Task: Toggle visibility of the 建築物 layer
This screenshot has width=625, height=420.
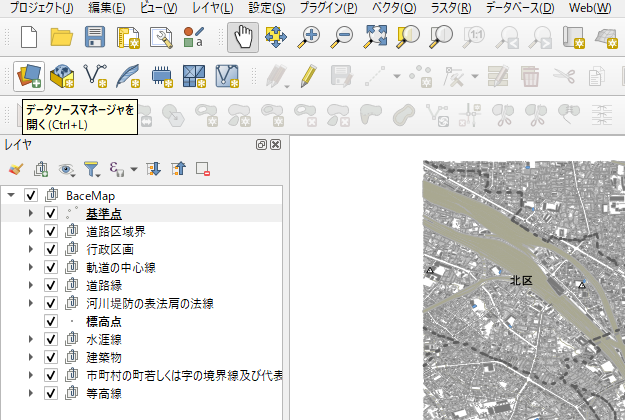Action: (x=50, y=357)
